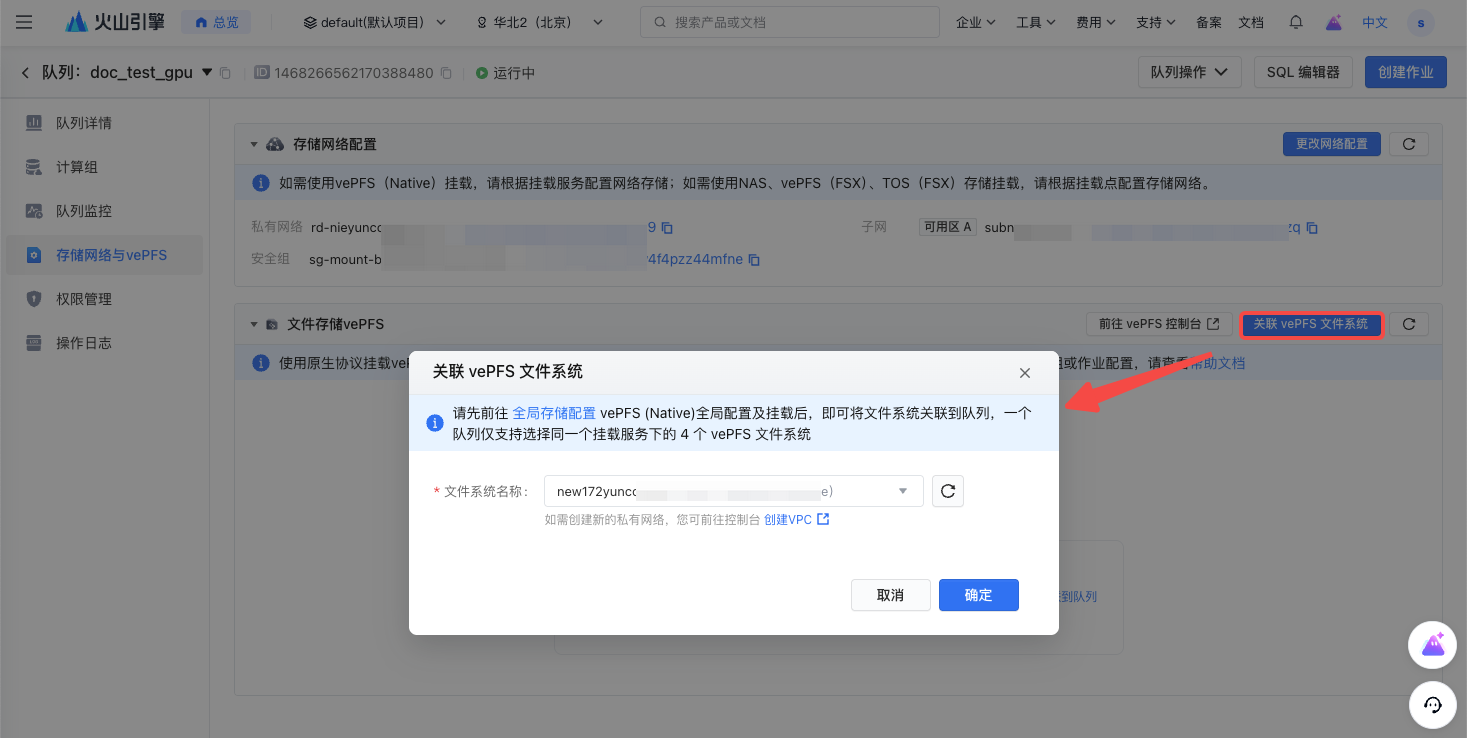This screenshot has height=738, width=1467.
Task: Go to 队列详情 in sidebar
Action: [x=104, y=123]
